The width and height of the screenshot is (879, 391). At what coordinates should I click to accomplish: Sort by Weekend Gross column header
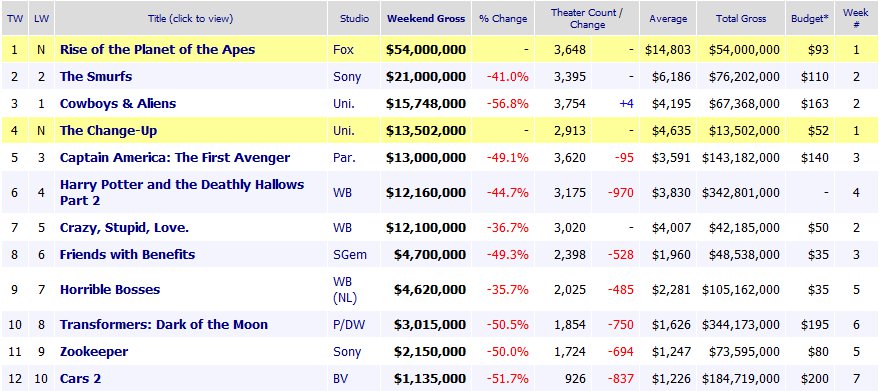pos(426,19)
